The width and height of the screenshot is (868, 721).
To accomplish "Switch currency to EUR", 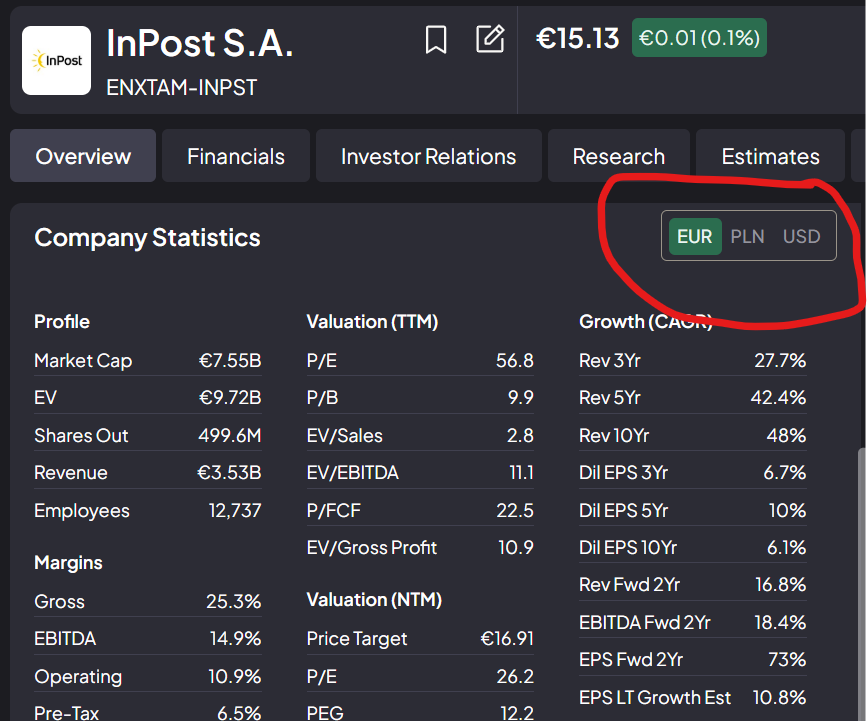I will pyautogui.click(x=695, y=236).
